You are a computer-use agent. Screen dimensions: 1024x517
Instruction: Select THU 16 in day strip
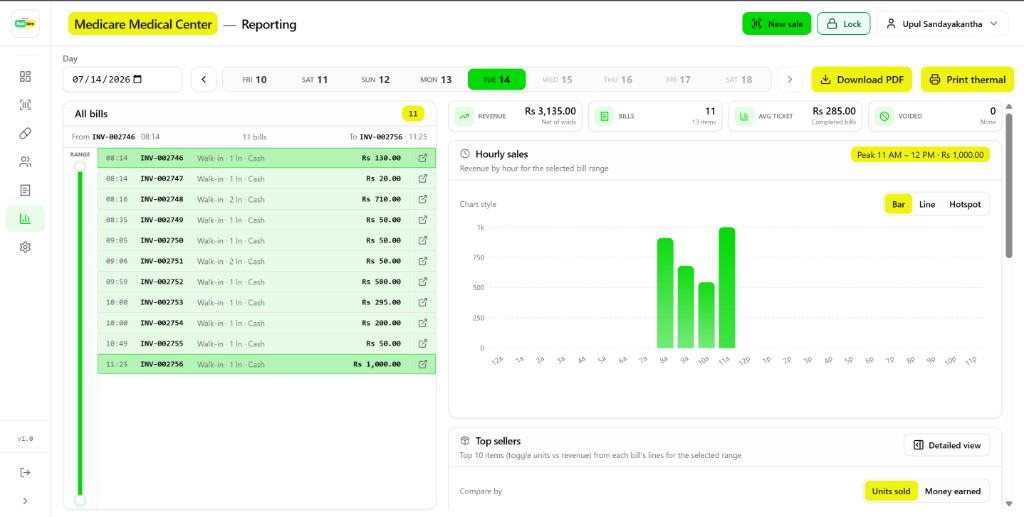[618, 80]
